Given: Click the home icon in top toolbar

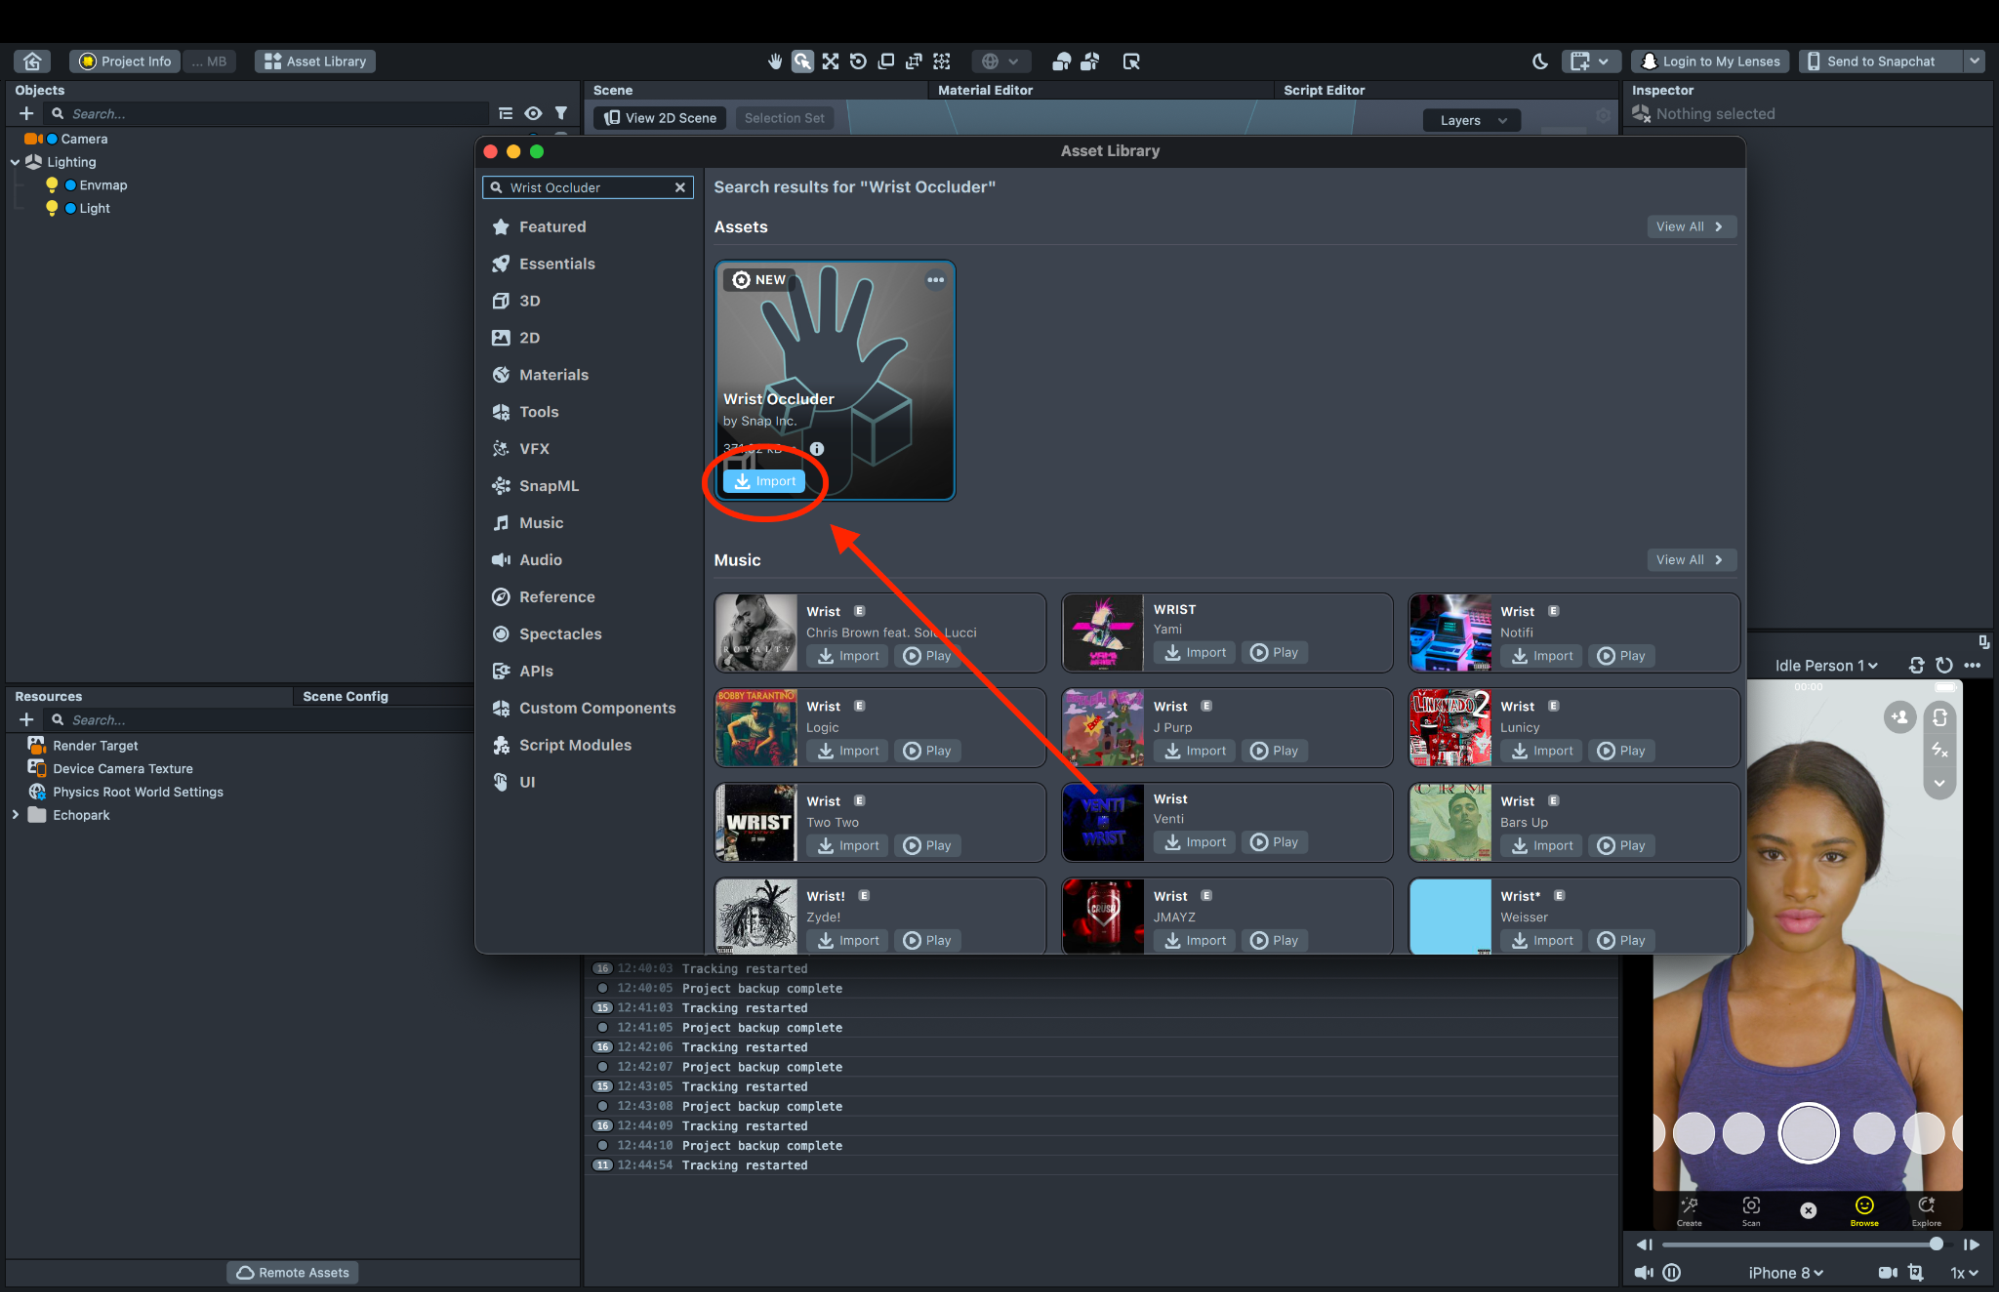Looking at the screenshot, I should 32,61.
